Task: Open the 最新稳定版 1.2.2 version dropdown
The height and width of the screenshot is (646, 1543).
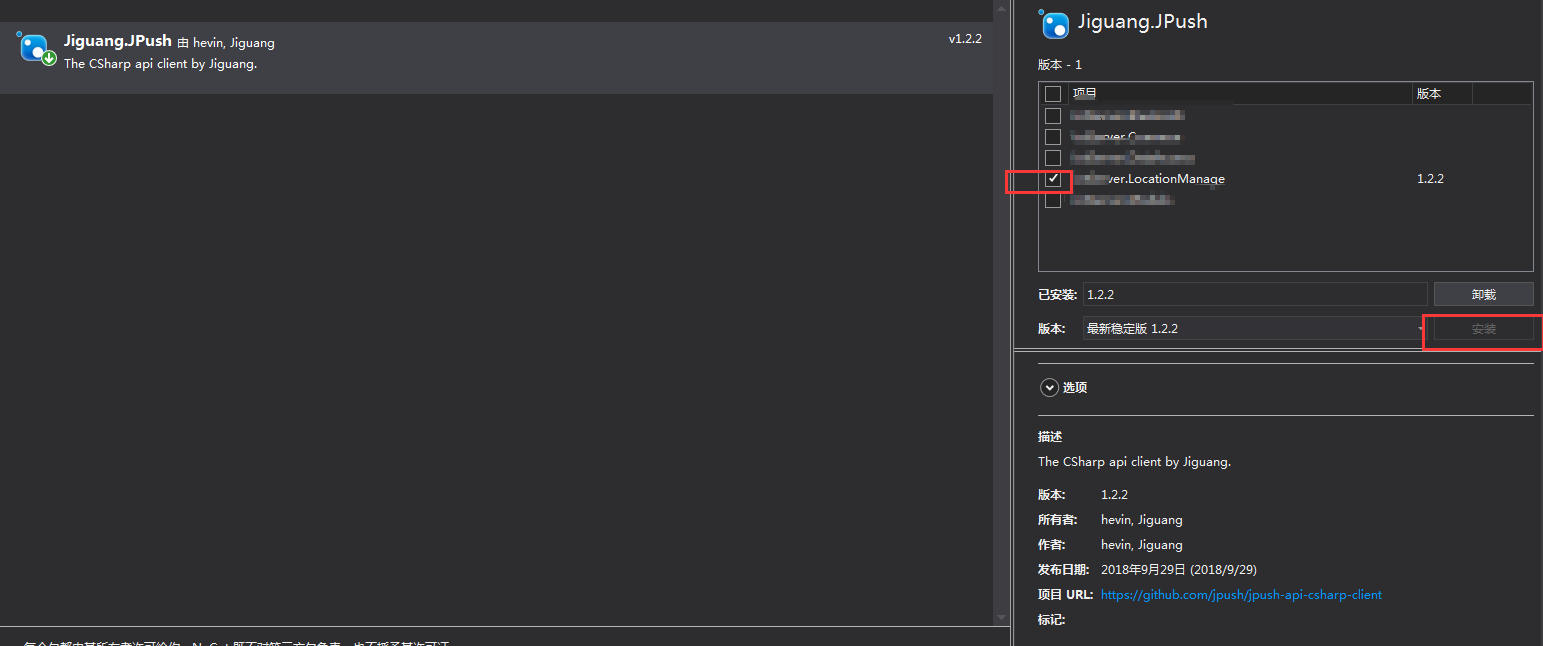Action: click(x=1255, y=329)
